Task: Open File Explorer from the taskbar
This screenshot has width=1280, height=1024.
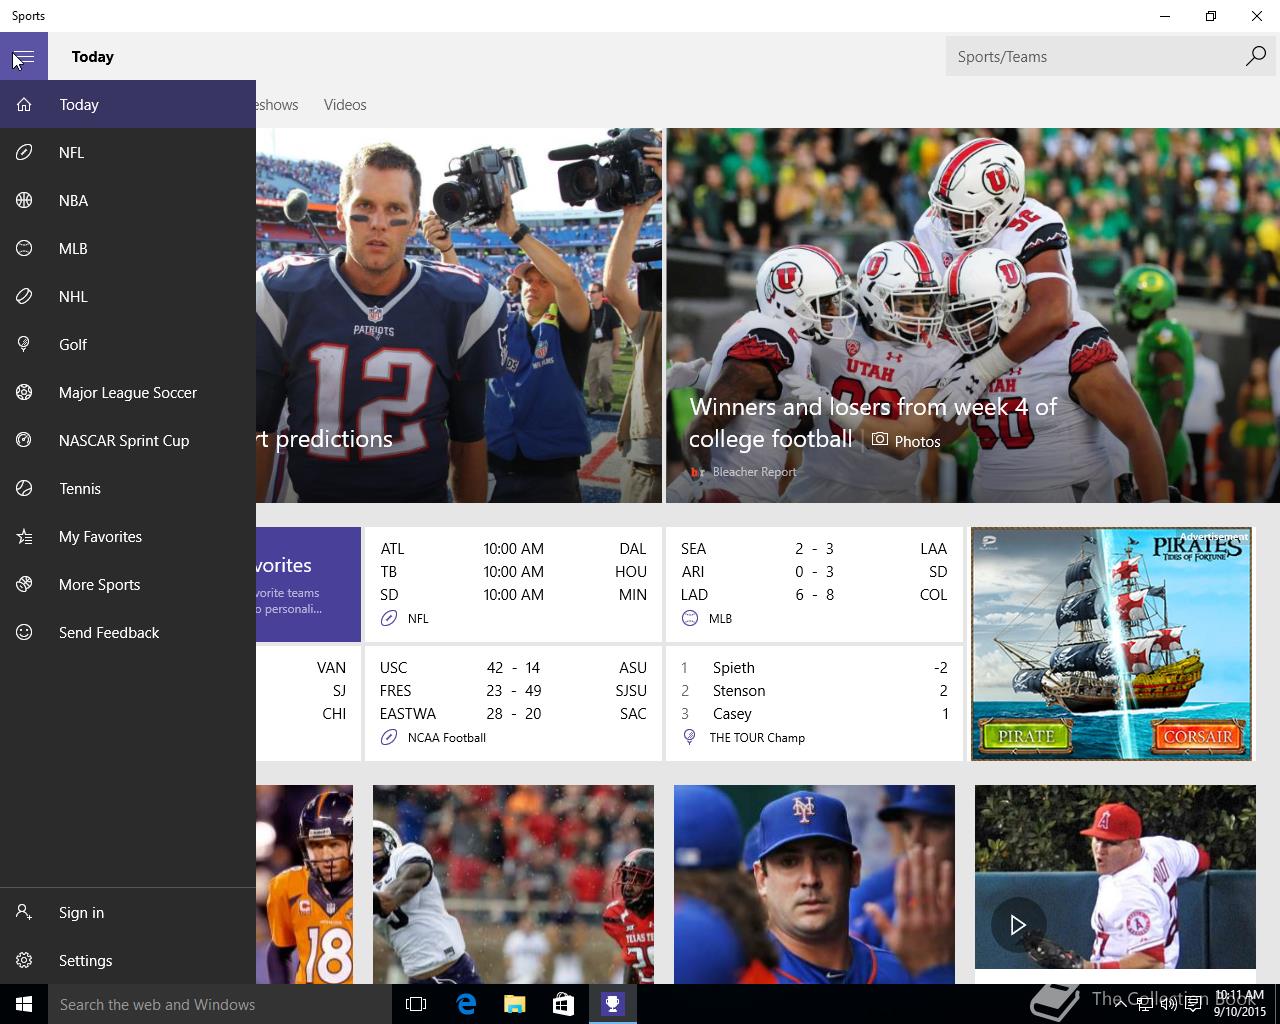Action: point(515,1004)
